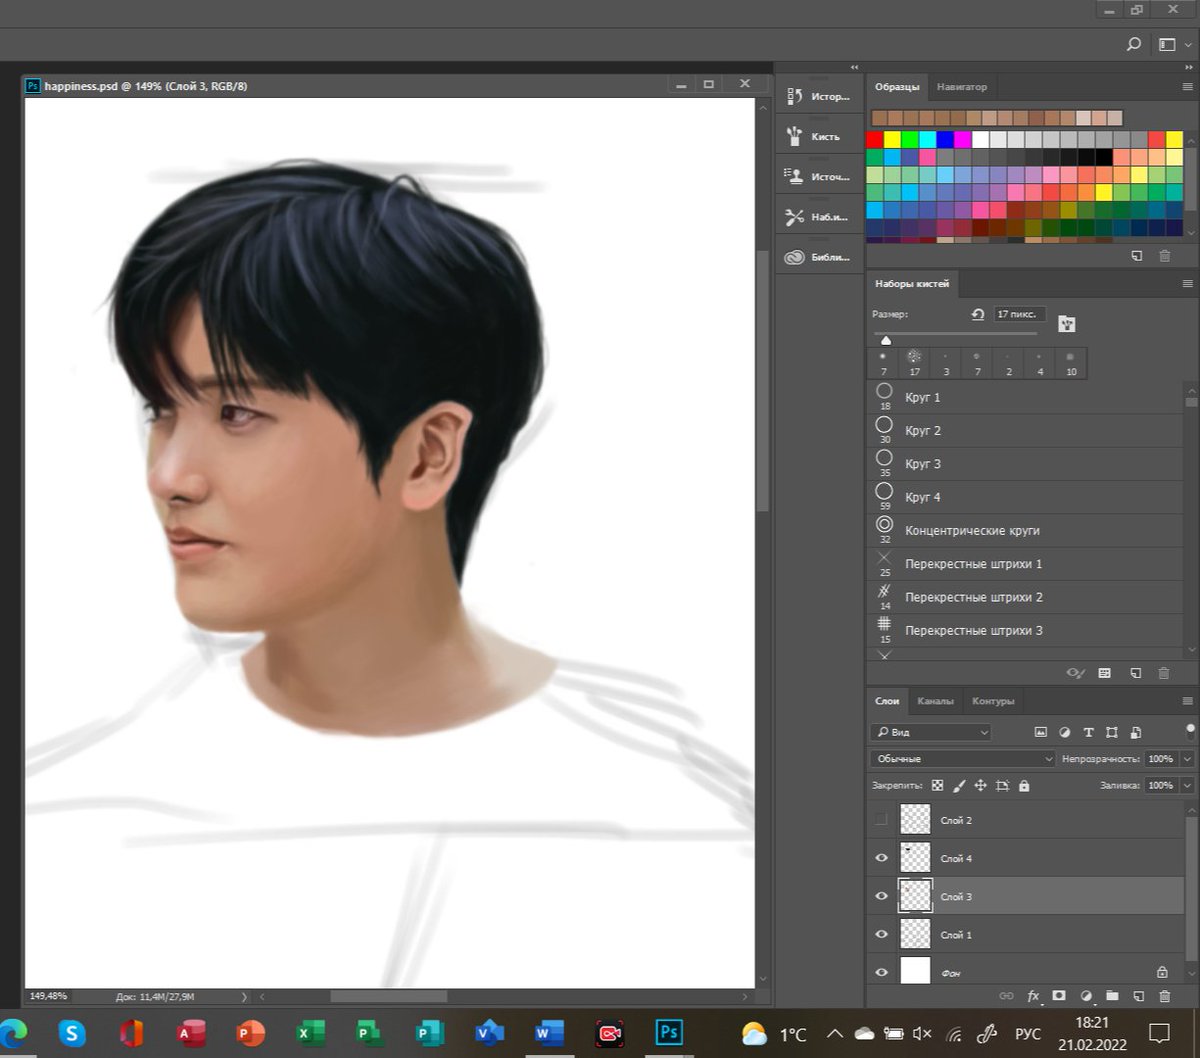This screenshot has height=1058, width=1200.
Task: Lock transparent pixels checkerboard icon
Action: pos(937,786)
